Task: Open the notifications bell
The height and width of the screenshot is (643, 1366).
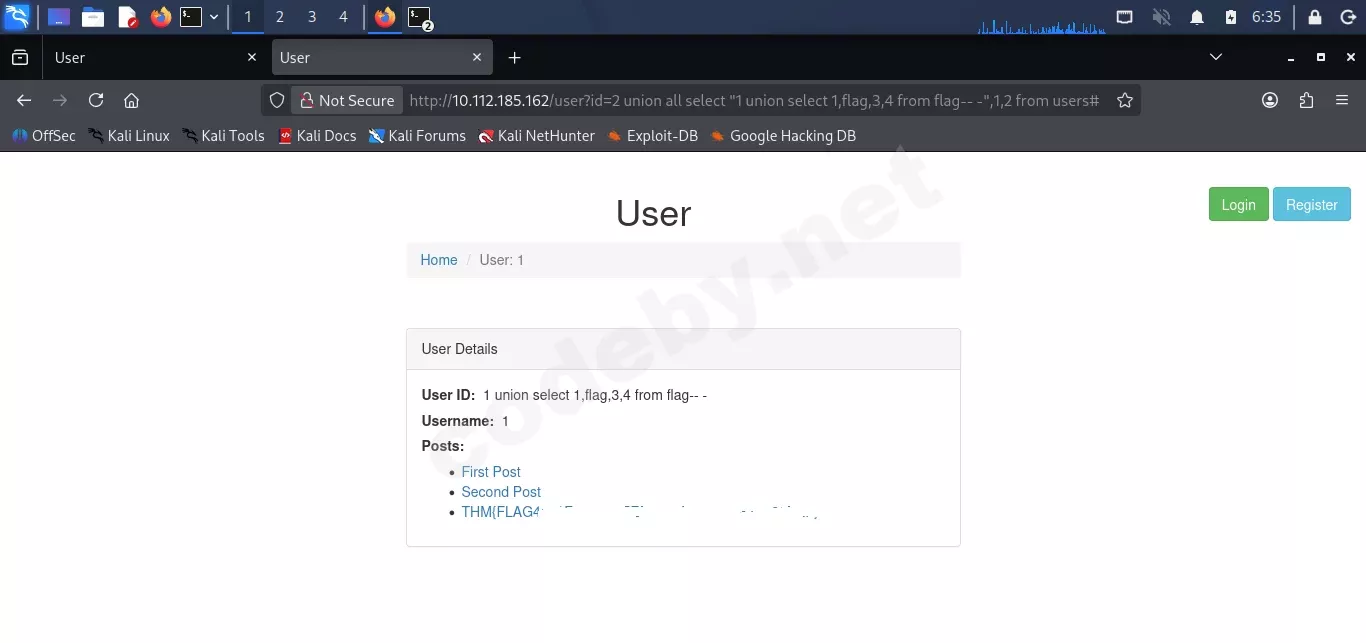Action: pyautogui.click(x=1197, y=17)
